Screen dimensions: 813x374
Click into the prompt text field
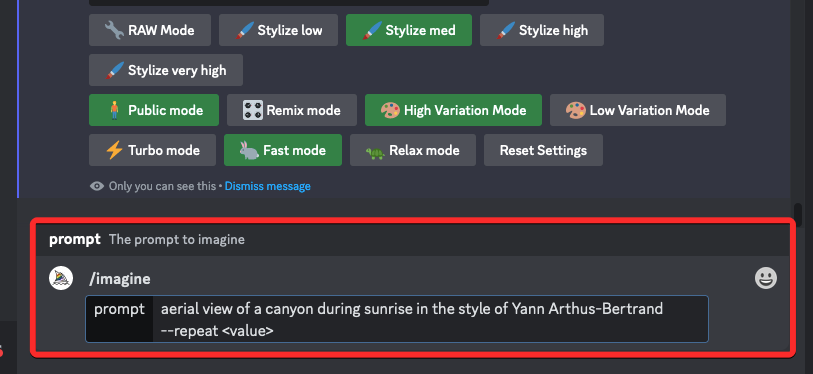(x=430, y=319)
